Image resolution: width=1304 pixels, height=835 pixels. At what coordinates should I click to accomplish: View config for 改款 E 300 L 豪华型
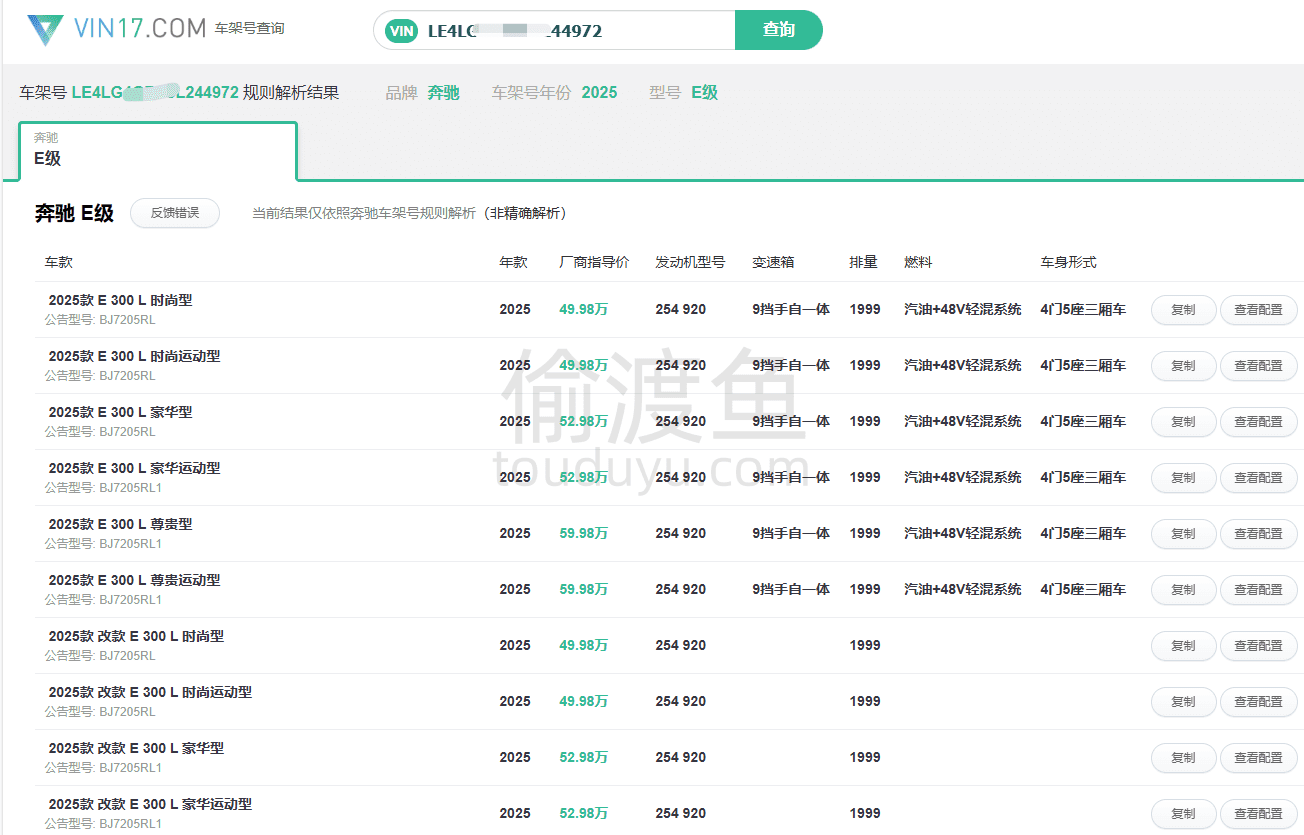coord(1258,758)
